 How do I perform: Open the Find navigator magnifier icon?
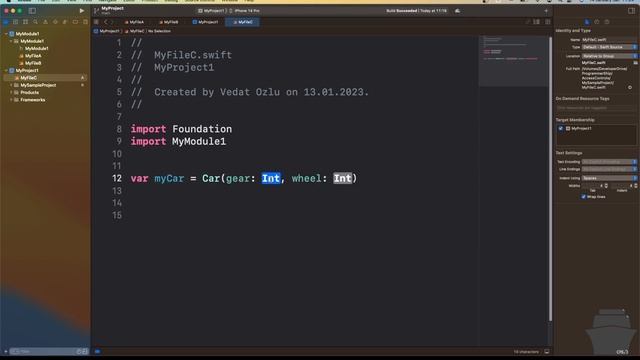pos(36,22)
